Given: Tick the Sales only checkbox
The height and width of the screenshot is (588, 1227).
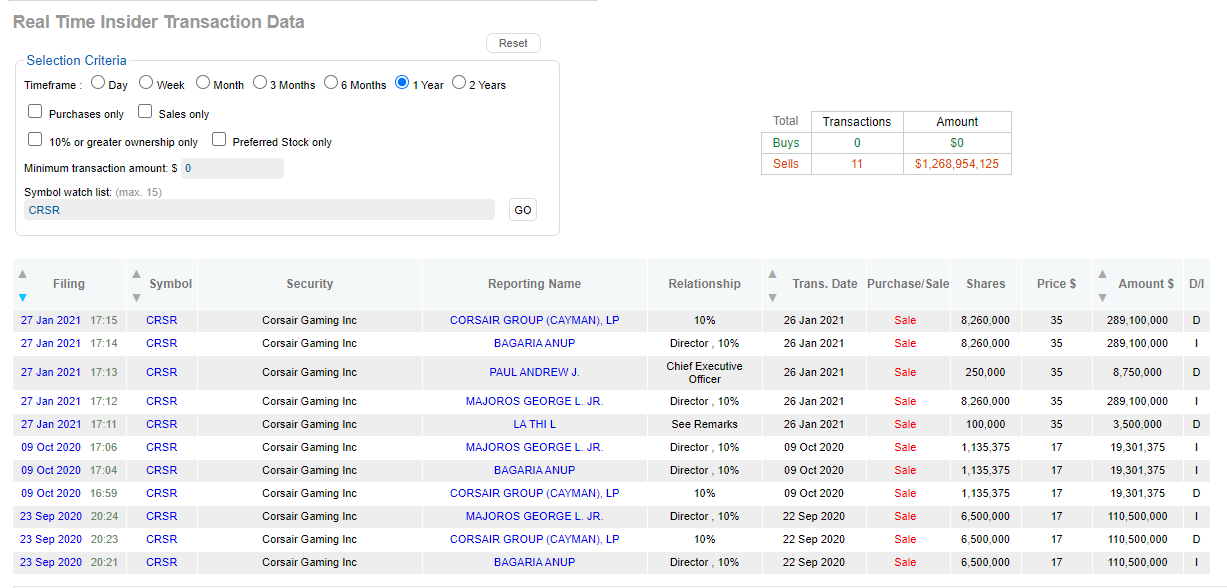Looking at the screenshot, I should click(x=145, y=112).
